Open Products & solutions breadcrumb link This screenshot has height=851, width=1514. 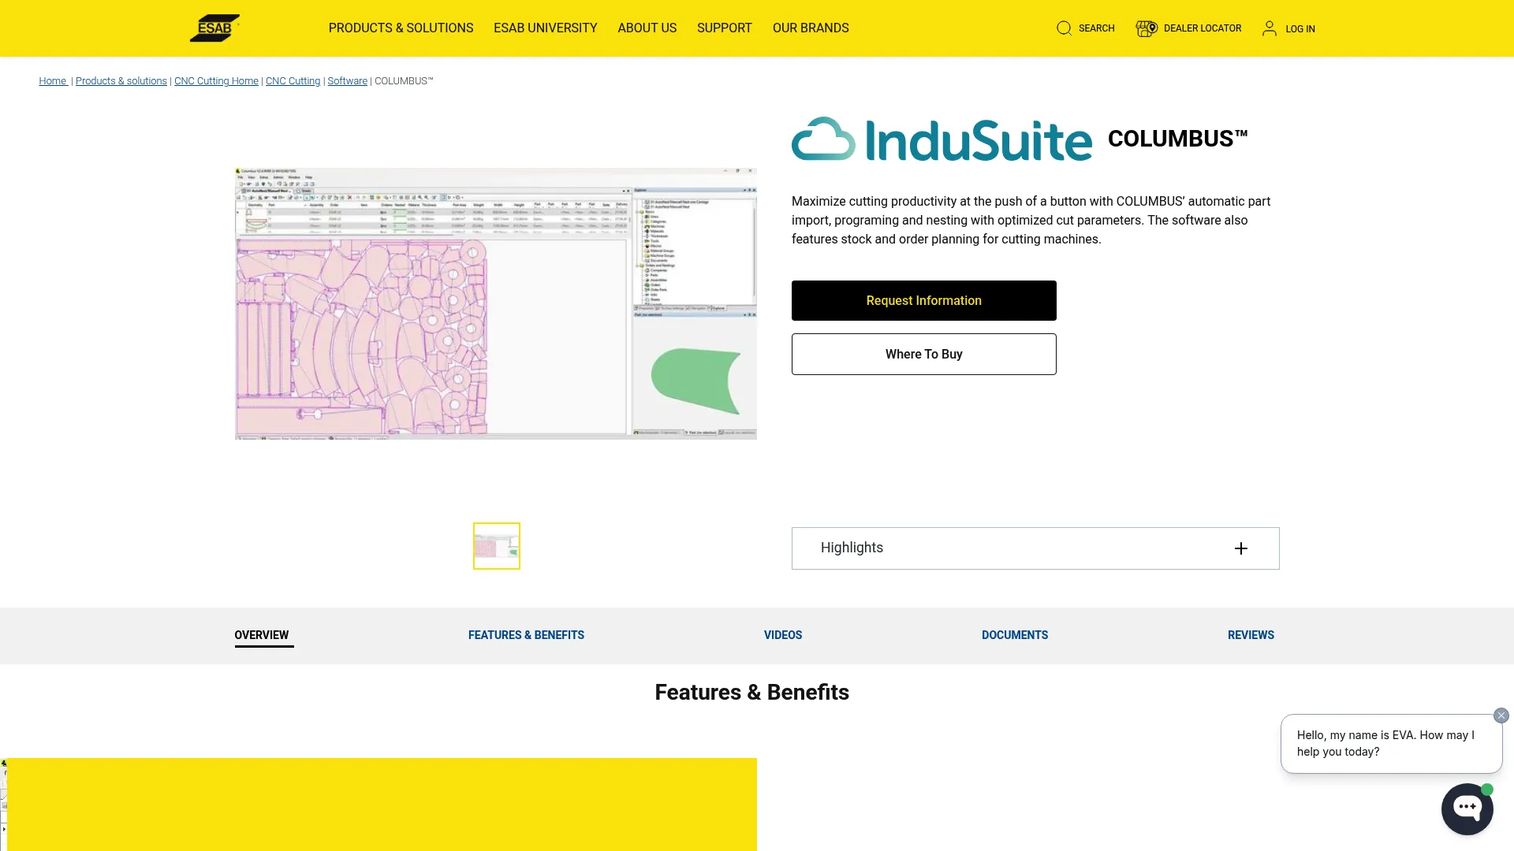point(121,81)
